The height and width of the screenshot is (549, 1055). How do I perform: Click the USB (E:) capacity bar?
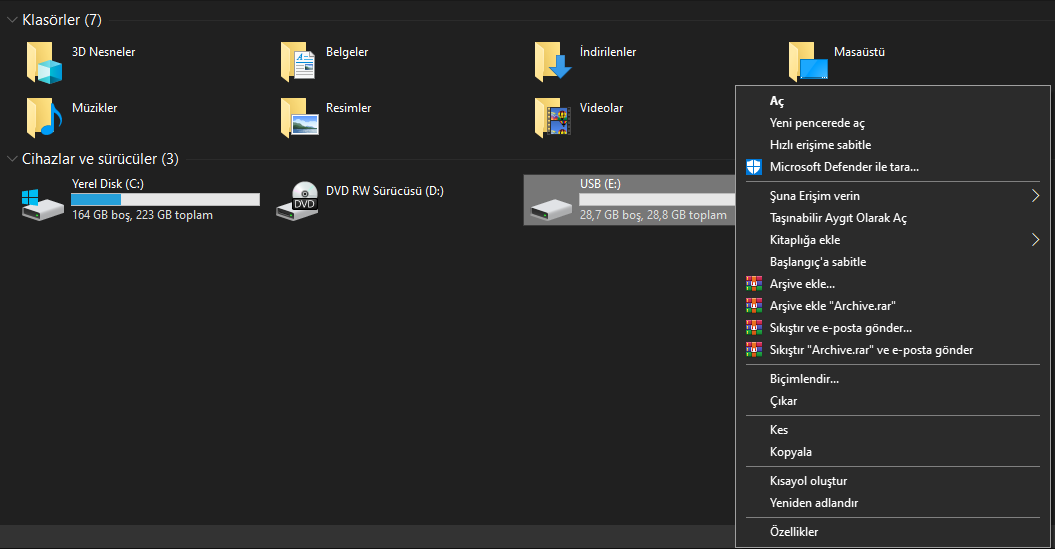[x=657, y=199]
